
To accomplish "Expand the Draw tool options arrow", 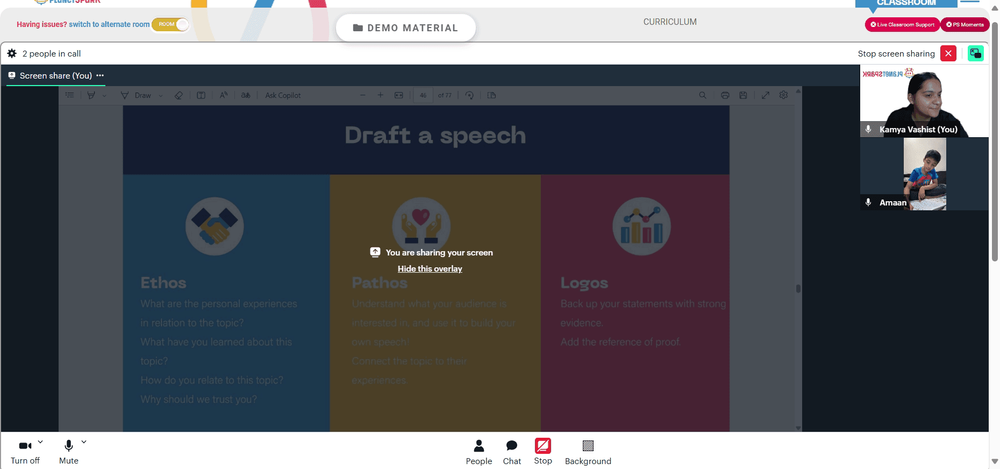I will pos(161,96).
